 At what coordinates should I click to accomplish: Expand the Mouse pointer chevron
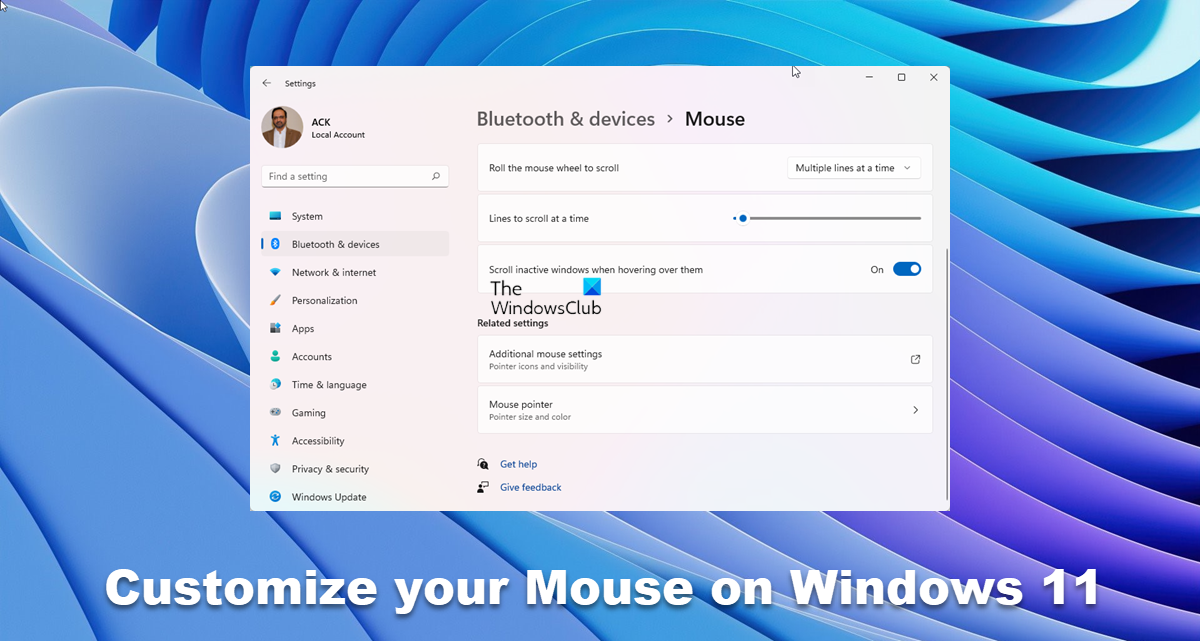pos(915,410)
